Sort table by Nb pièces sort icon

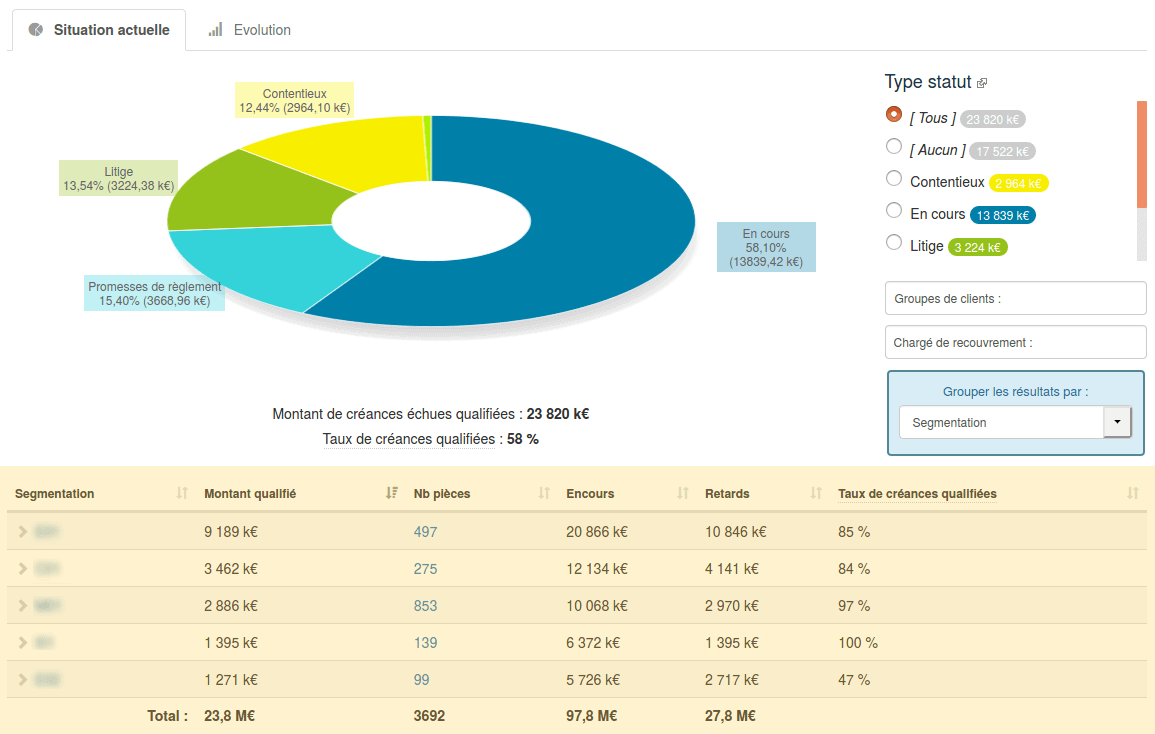point(544,493)
